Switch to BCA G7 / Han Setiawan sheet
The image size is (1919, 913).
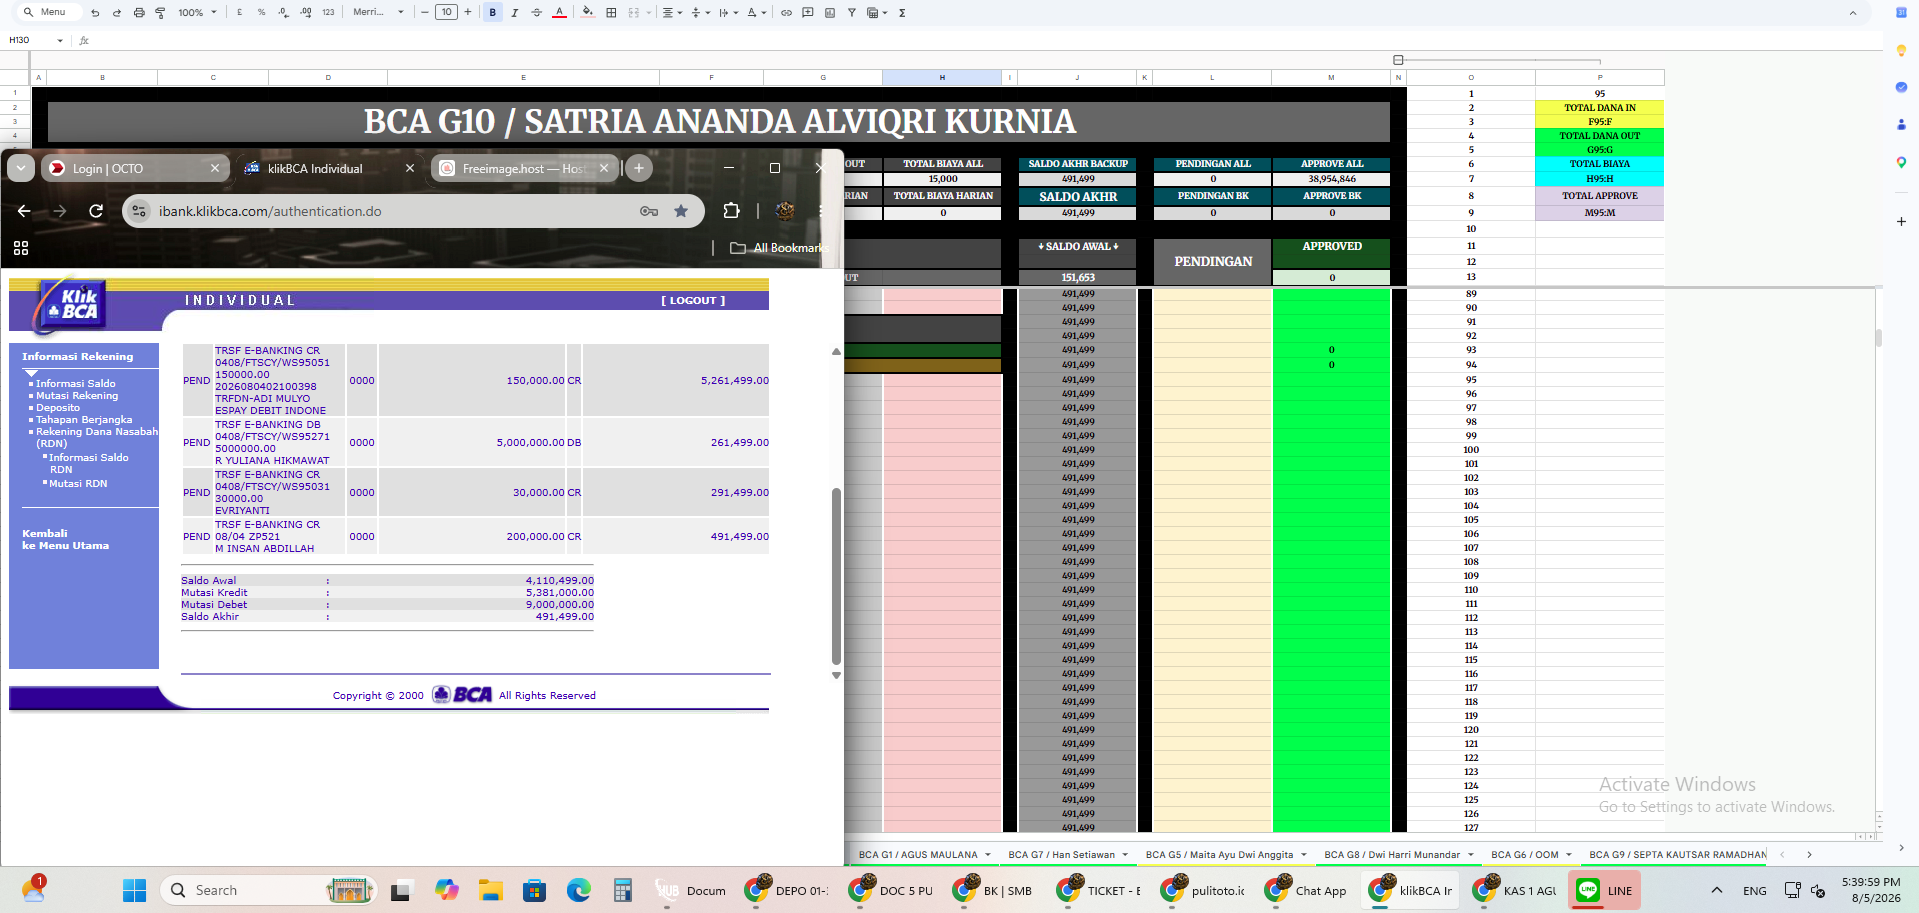point(1068,855)
